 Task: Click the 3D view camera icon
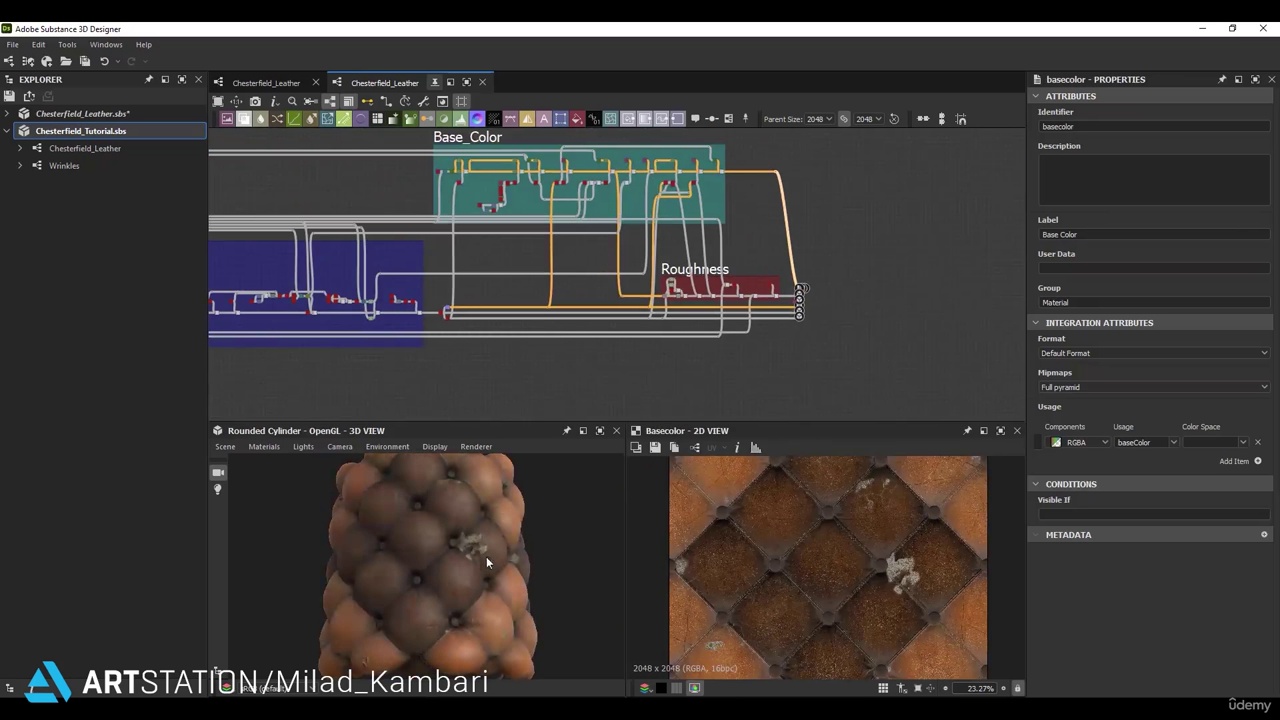218,472
